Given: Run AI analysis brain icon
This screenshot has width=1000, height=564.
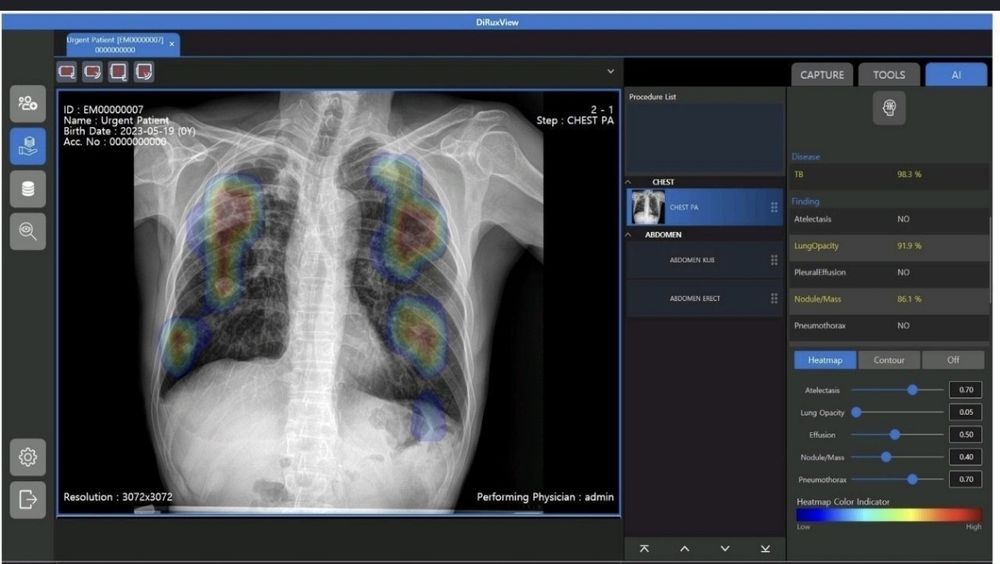Looking at the screenshot, I should [x=889, y=108].
